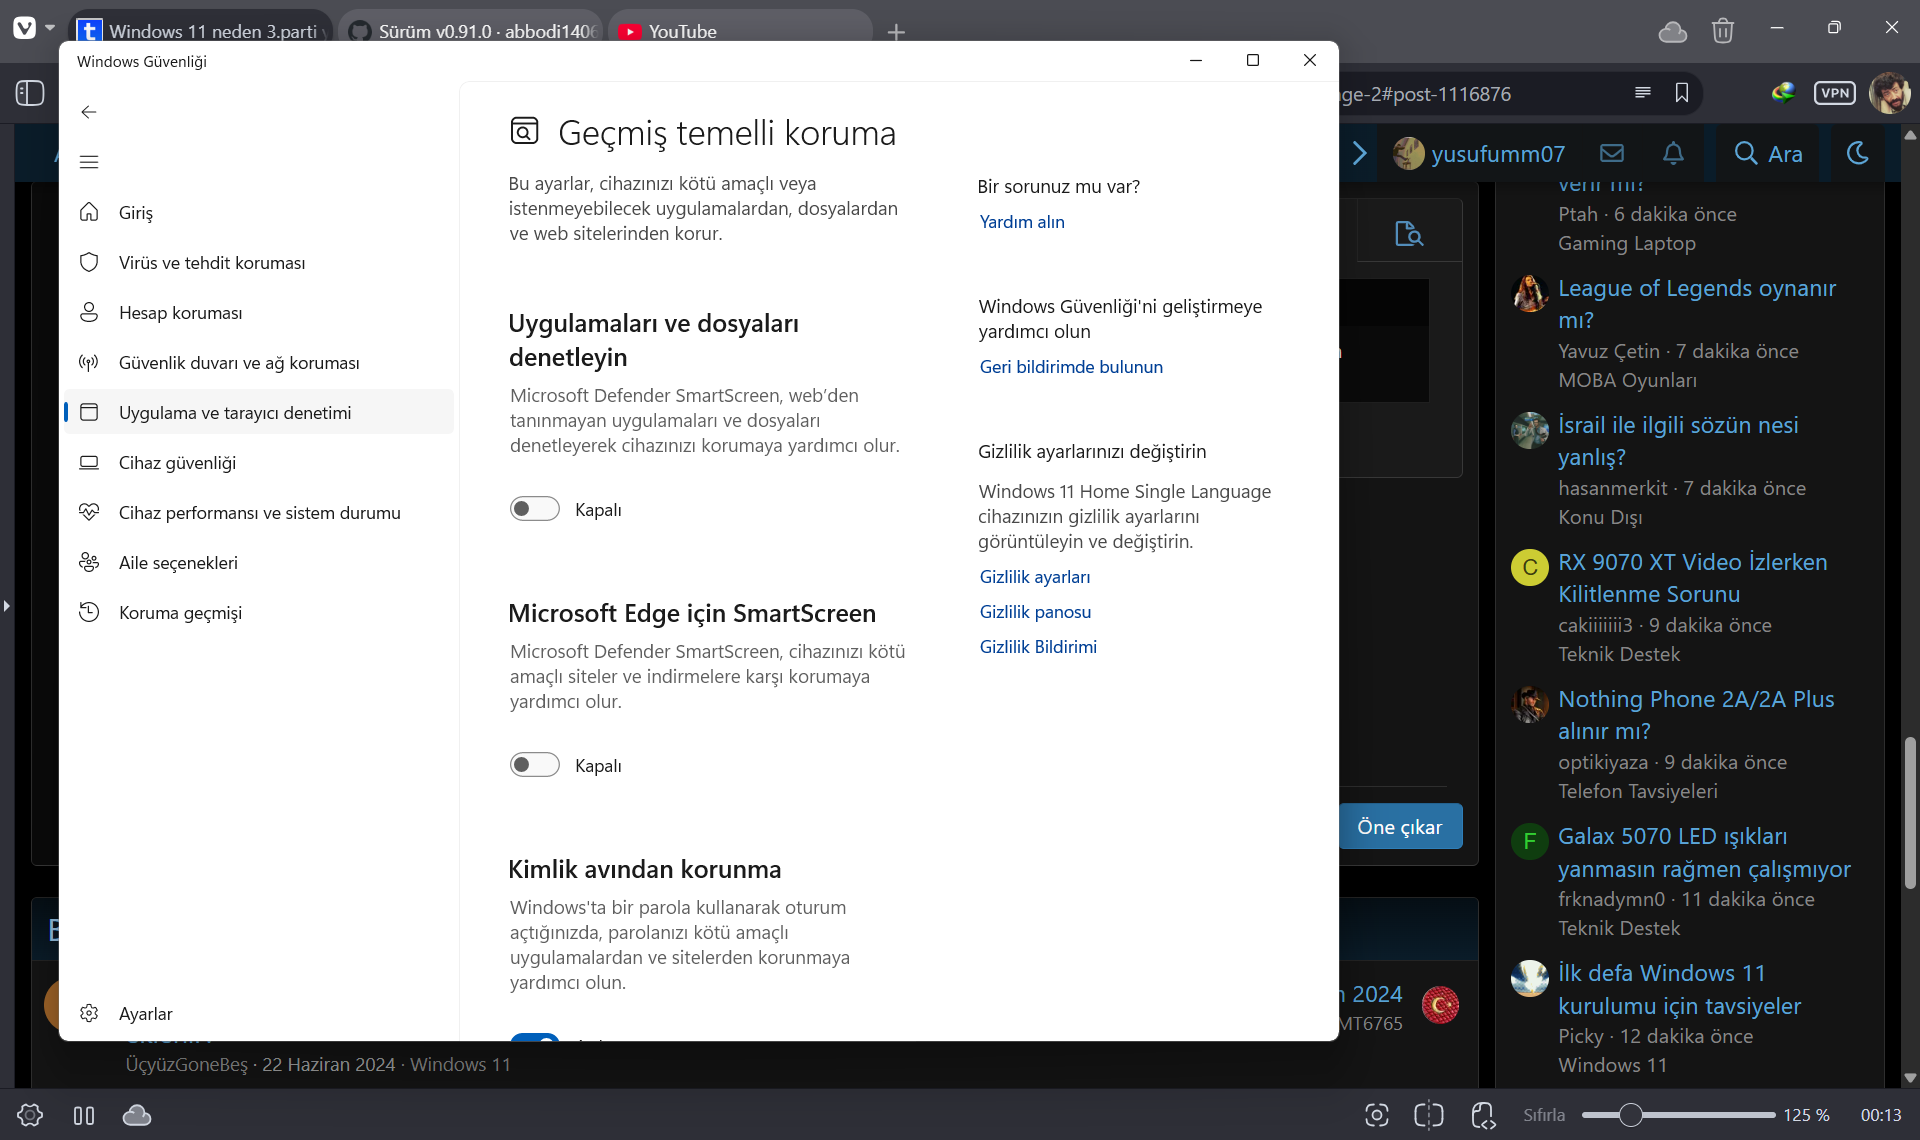Click Telefon Tavsiyeleri category link
The width and height of the screenshot is (1920, 1140).
pyautogui.click(x=1638, y=791)
